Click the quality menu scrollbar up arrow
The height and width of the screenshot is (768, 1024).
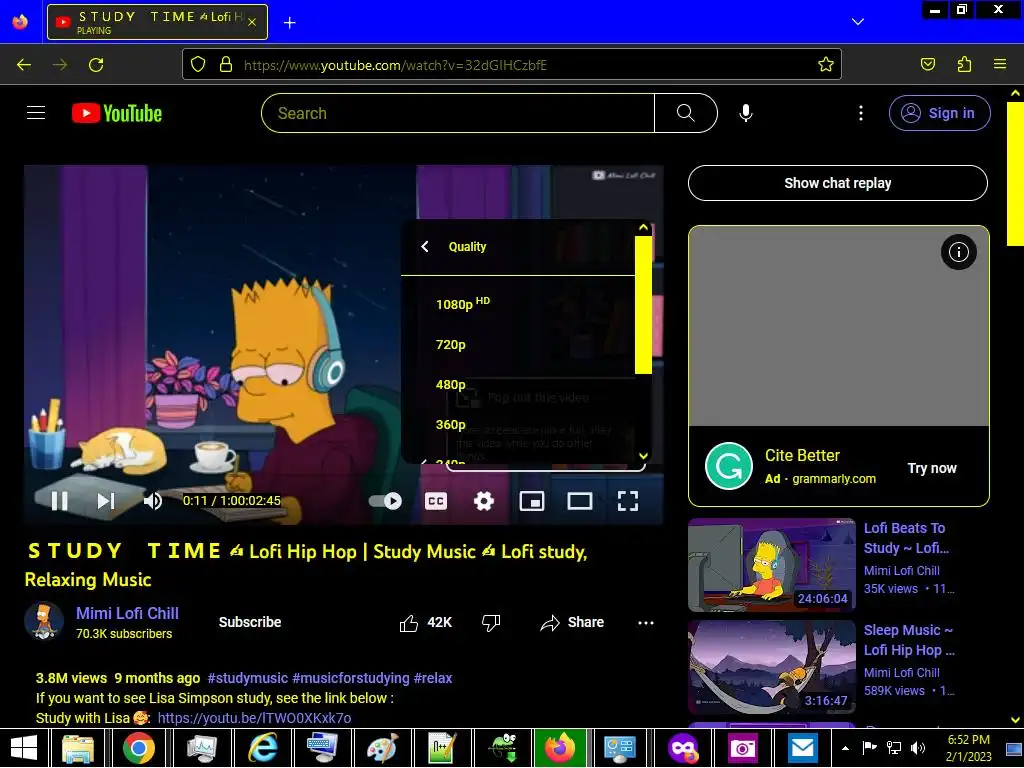643,228
